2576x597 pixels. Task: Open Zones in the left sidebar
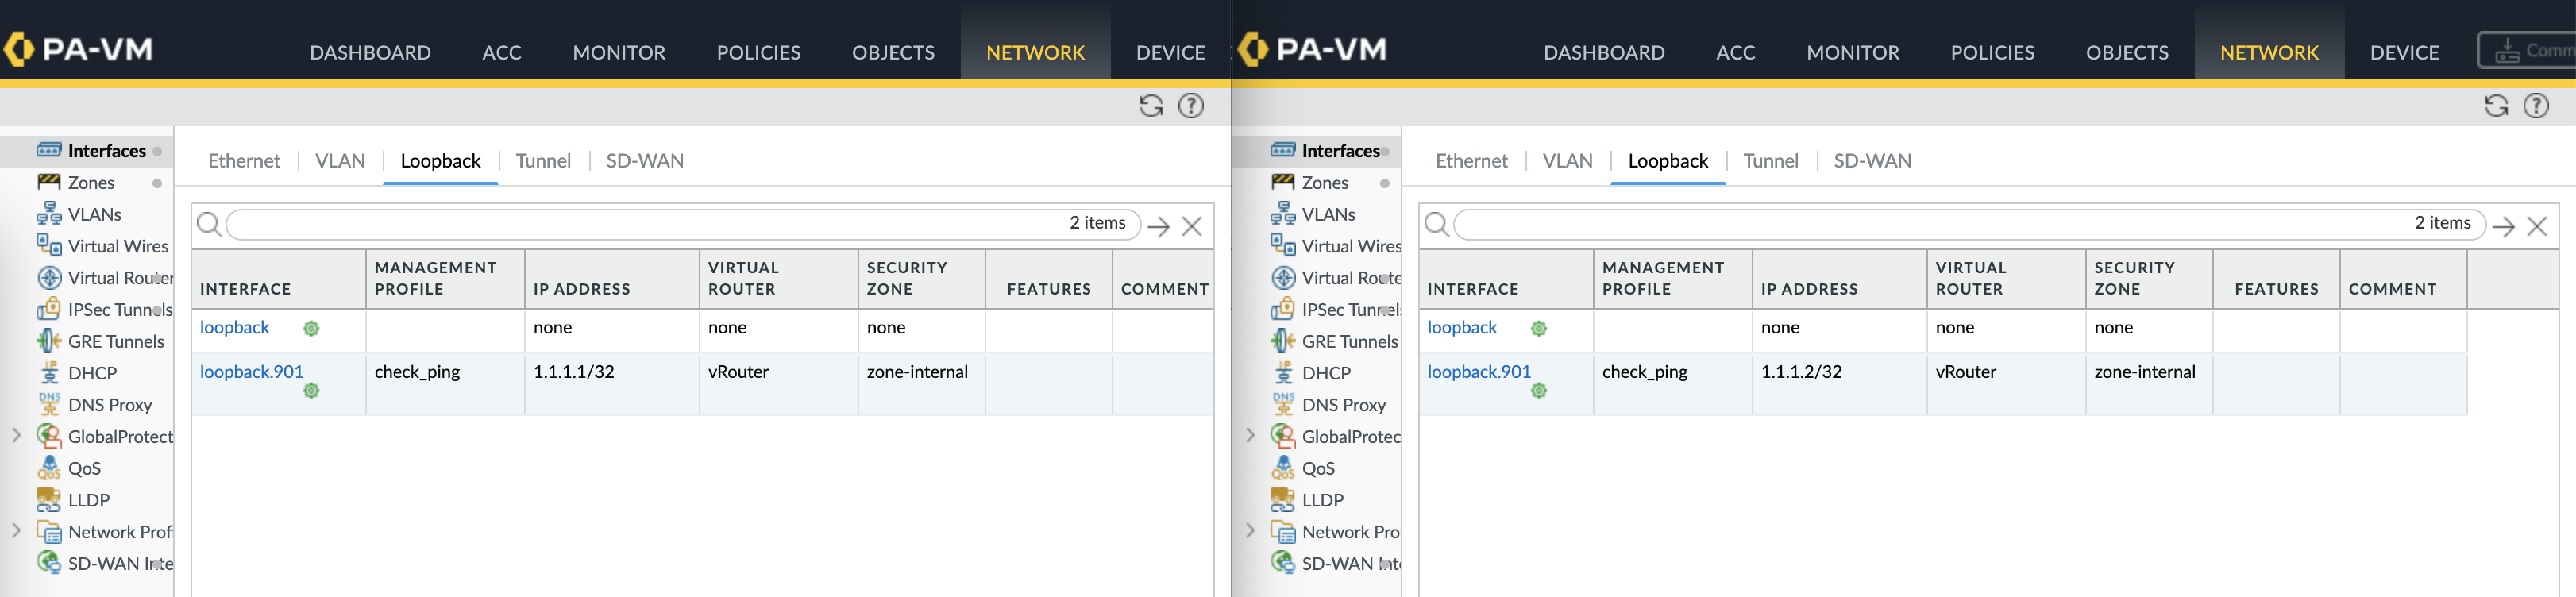(91, 183)
